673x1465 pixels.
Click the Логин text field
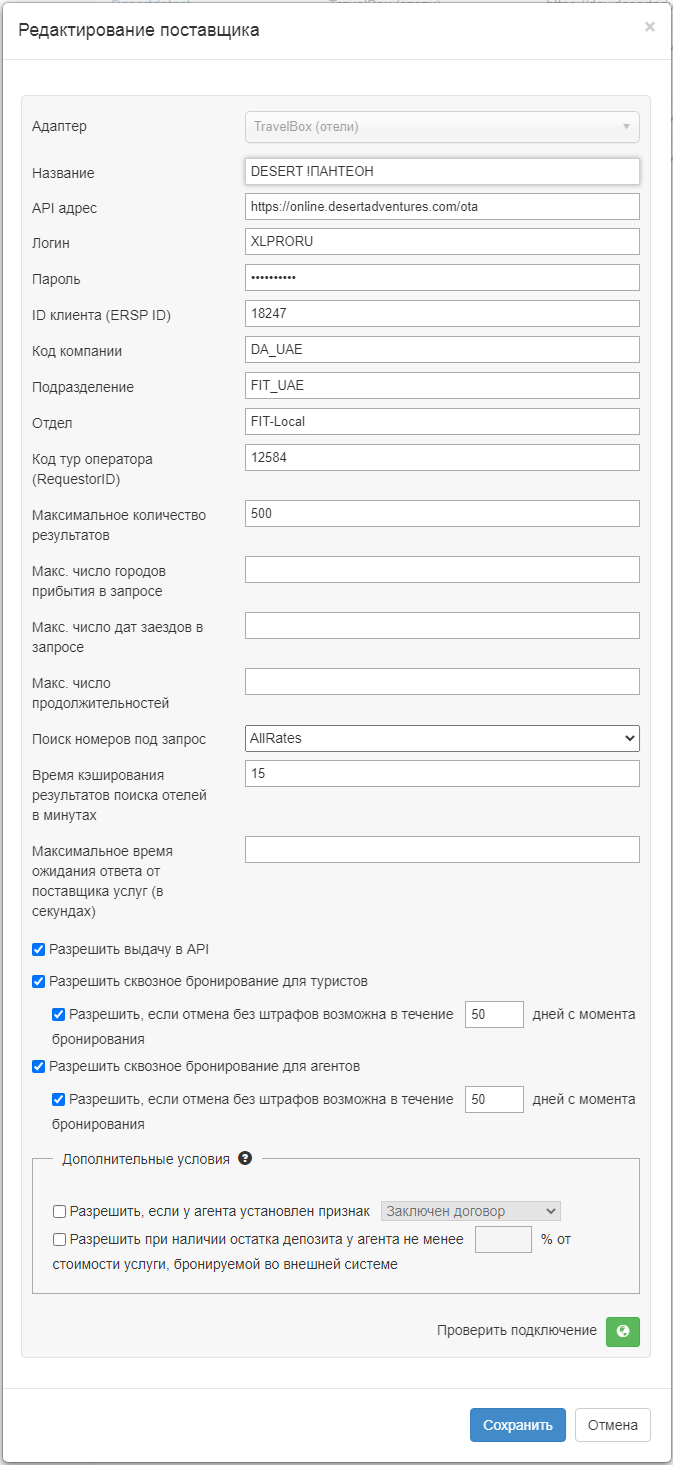click(x=442, y=242)
